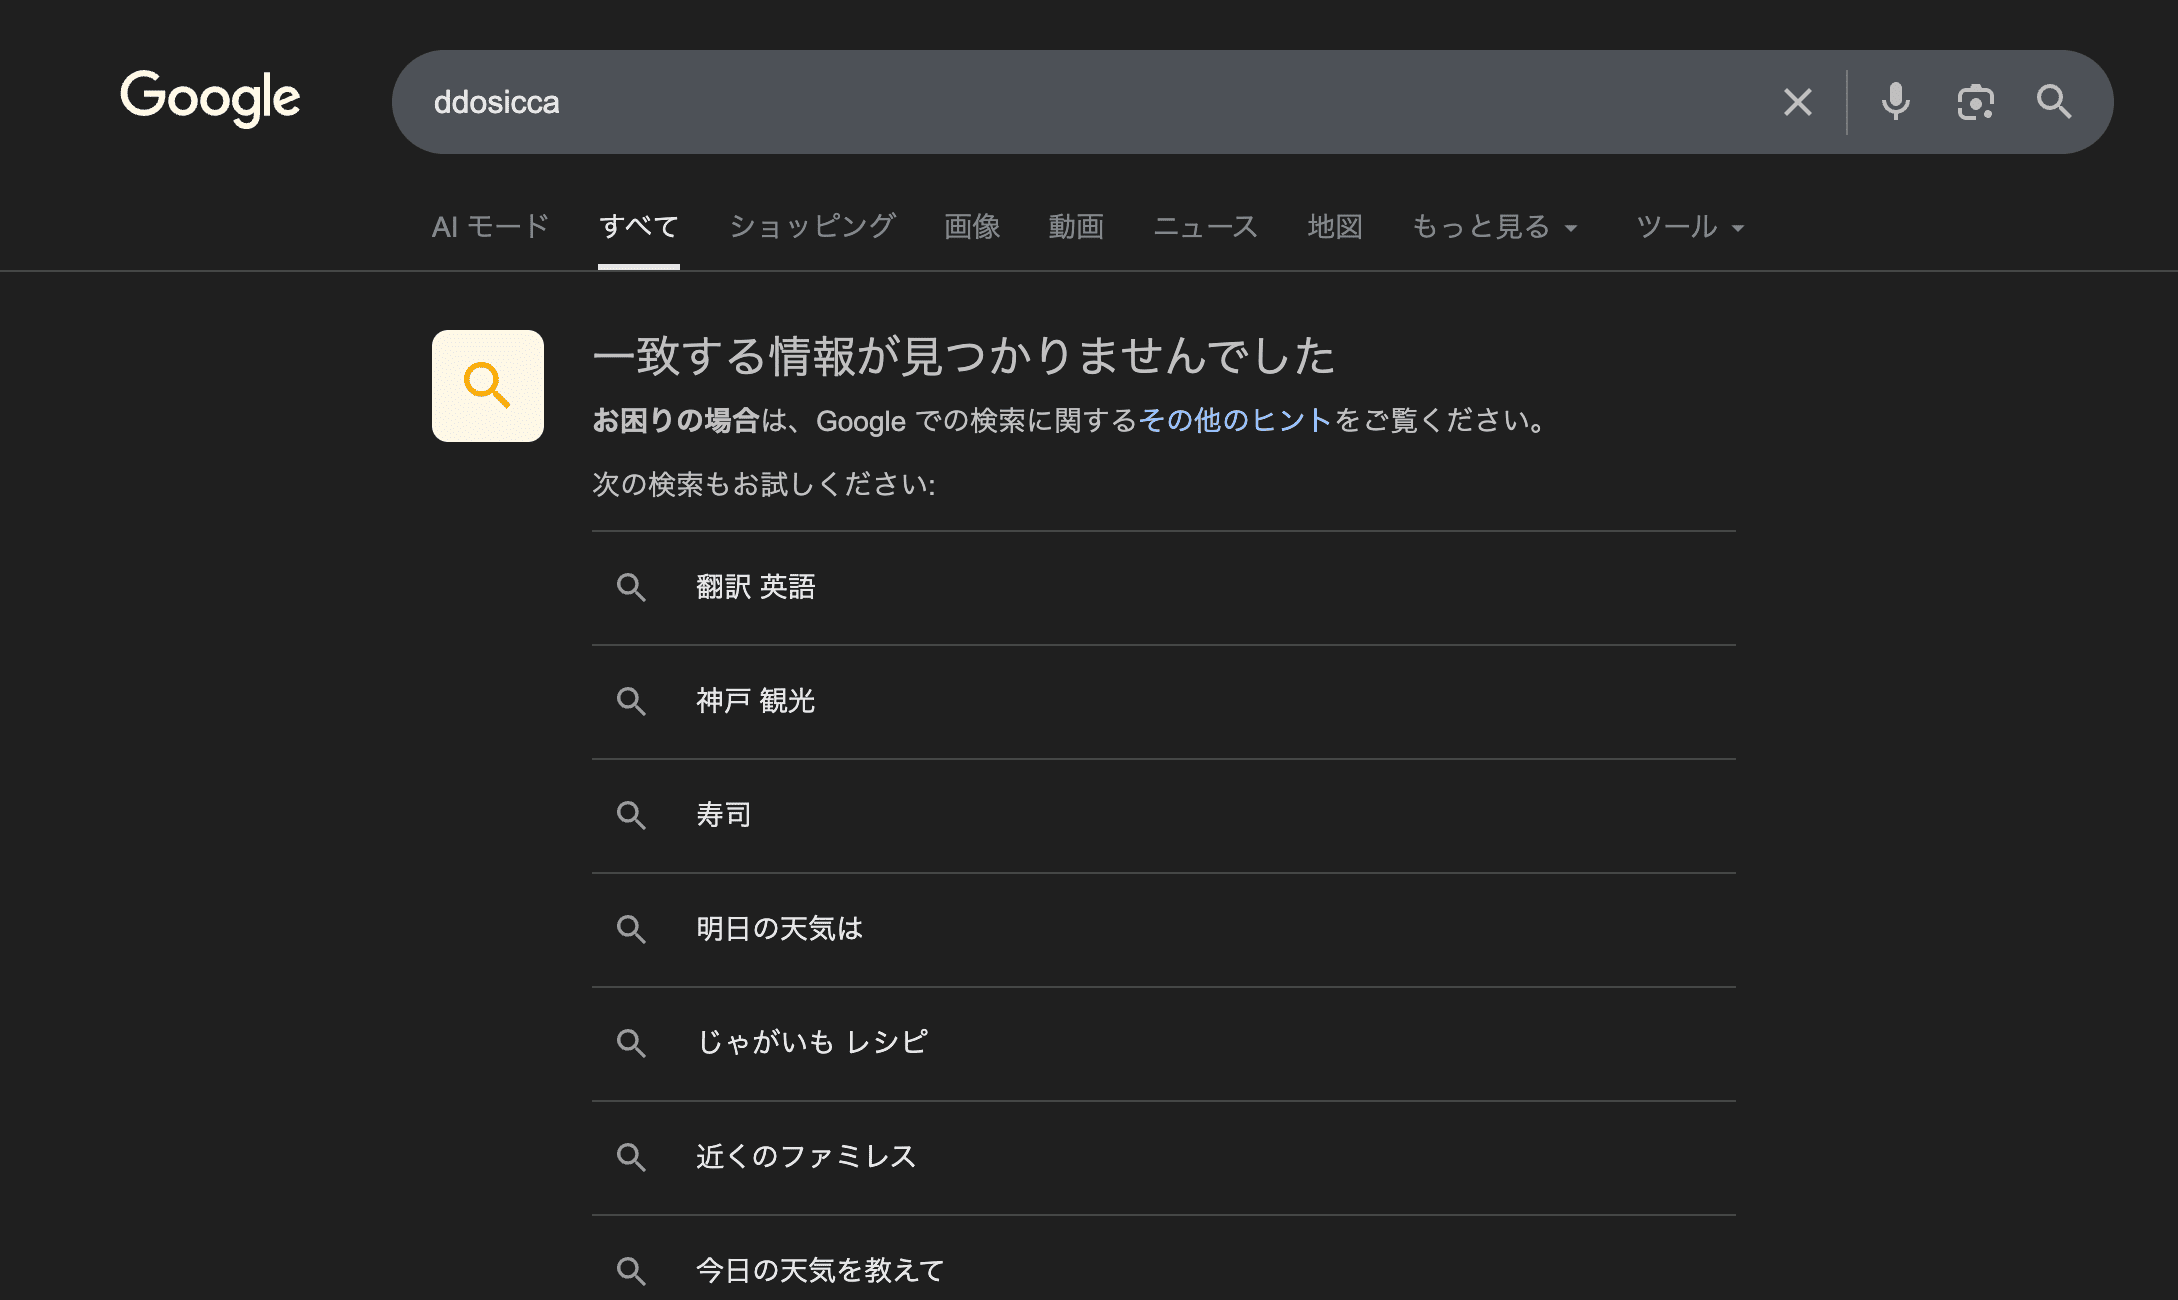The width and height of the screenshot is (2178, 1300).
Task: Choose じゃがいも レシピ suggestion
Action: [x=812, y=1043]
